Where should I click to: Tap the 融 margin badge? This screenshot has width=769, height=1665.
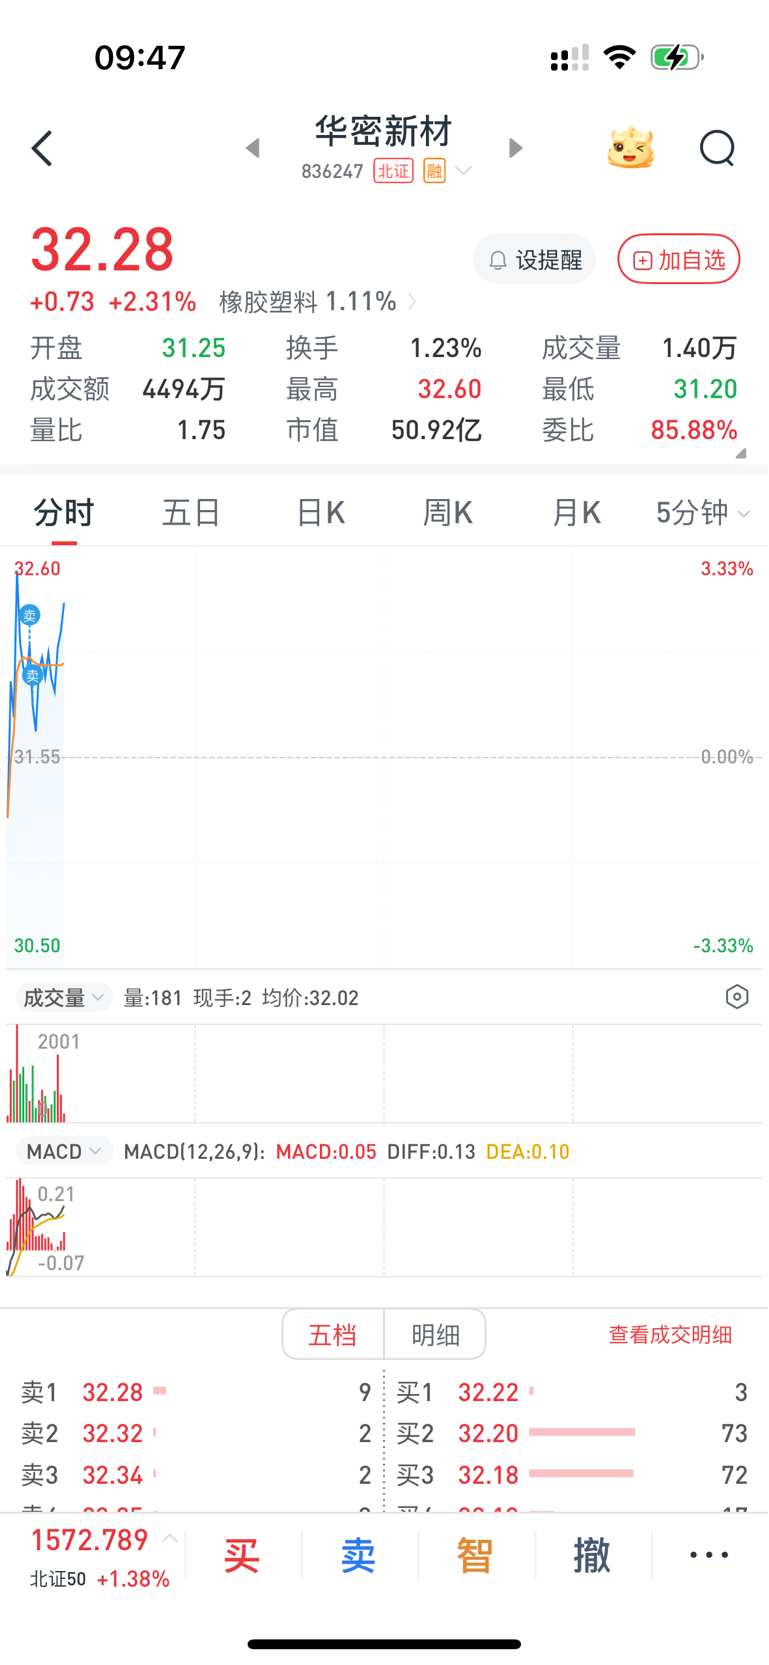pyautogui.click(x=434, y=171)
